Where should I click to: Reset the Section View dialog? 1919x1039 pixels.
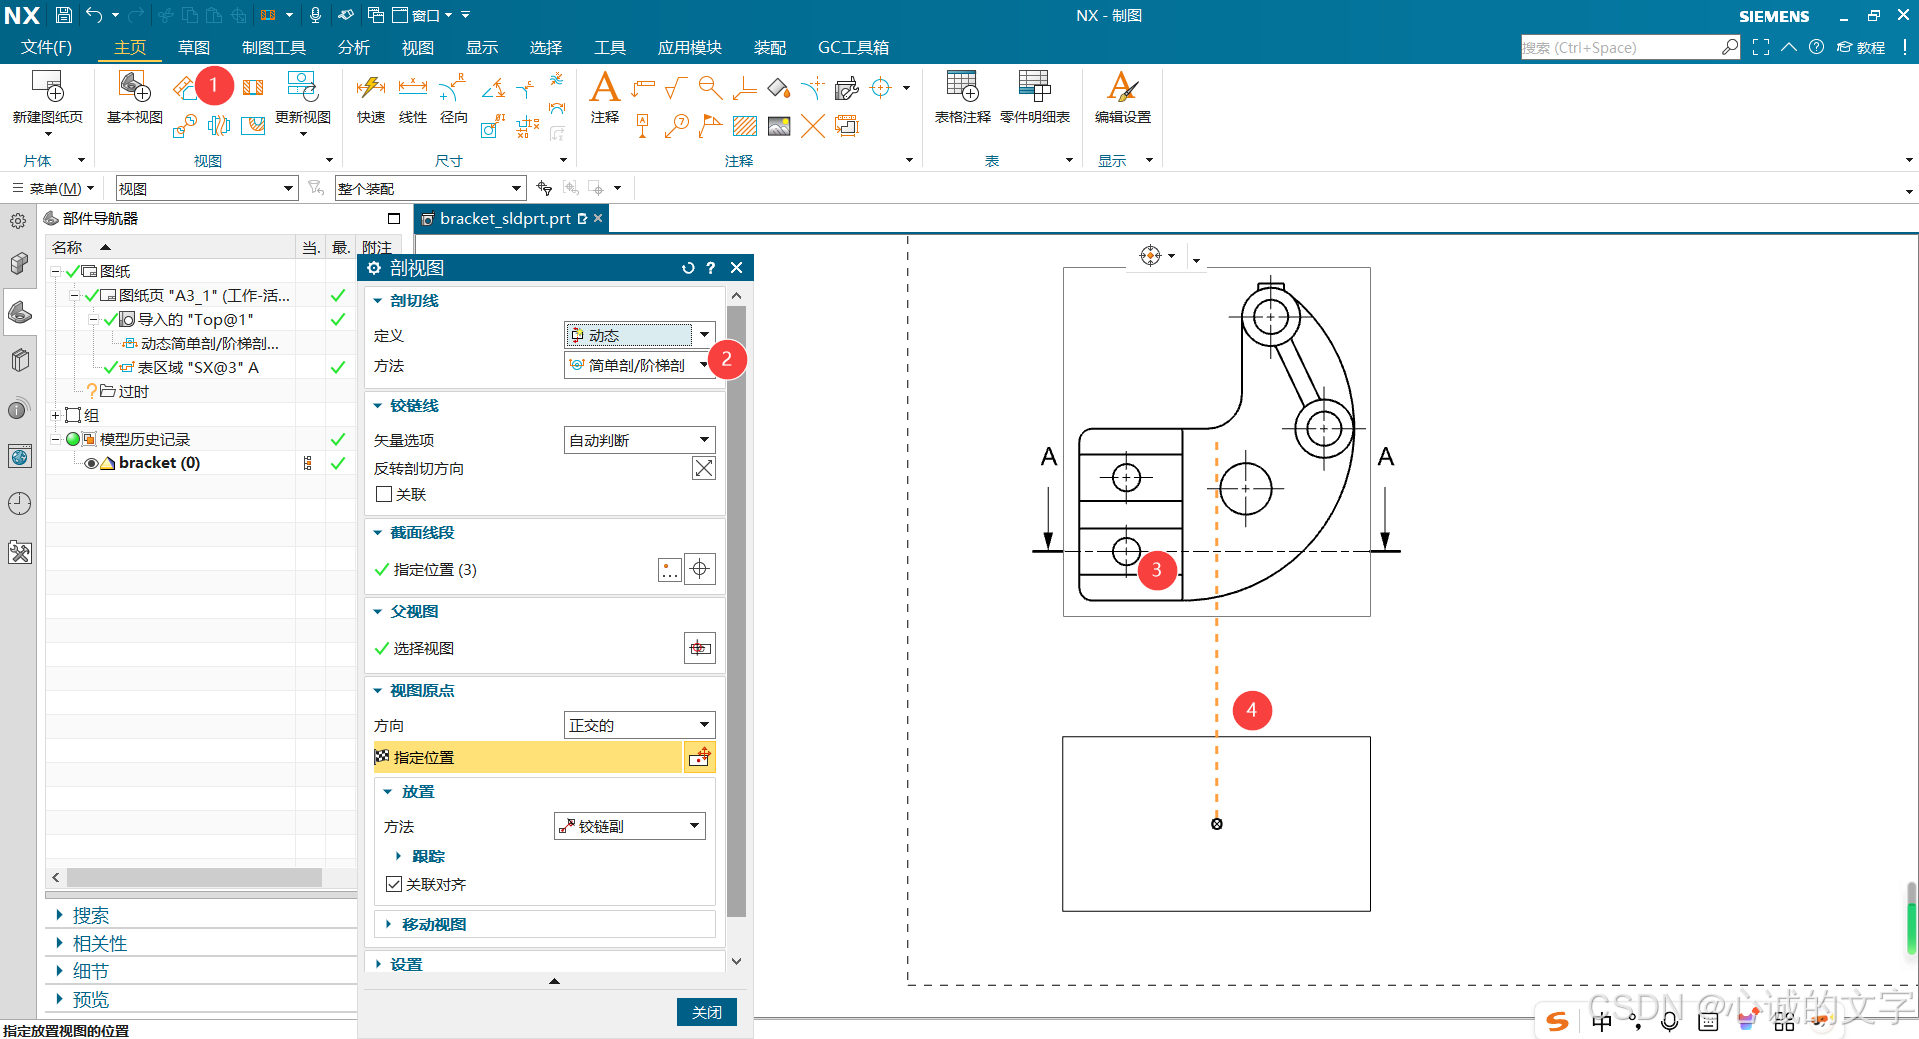[688, 268]
